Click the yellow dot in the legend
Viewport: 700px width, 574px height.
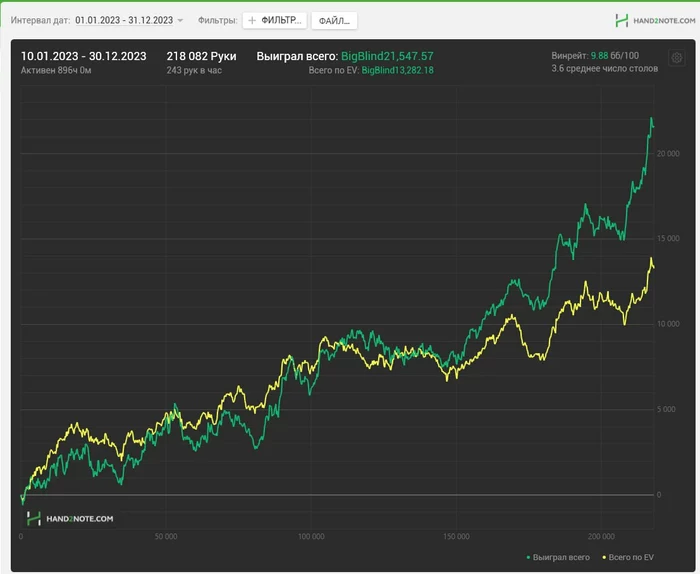click(601, 556)
